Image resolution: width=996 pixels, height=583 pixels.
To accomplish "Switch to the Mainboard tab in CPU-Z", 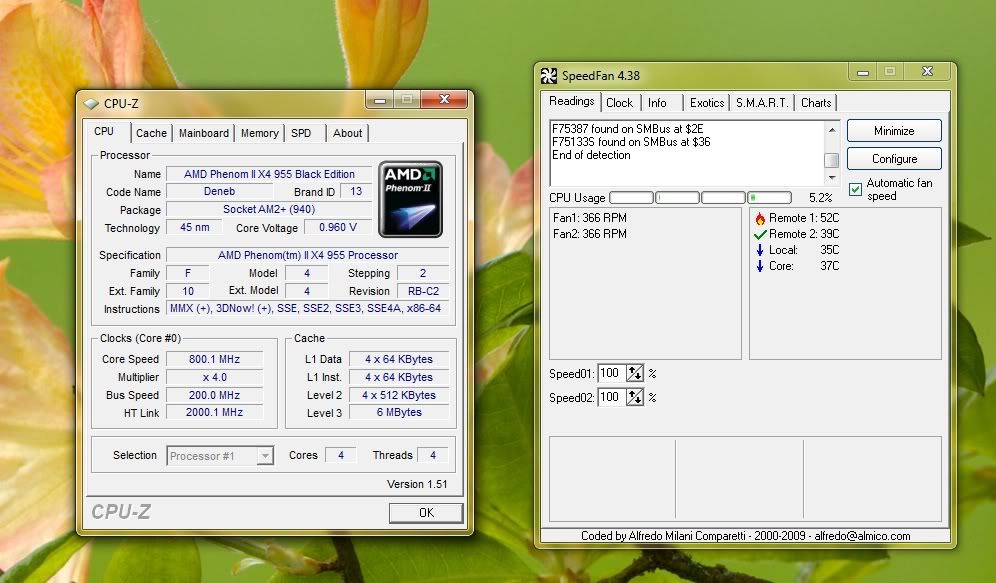I will [x=203, y=133].
